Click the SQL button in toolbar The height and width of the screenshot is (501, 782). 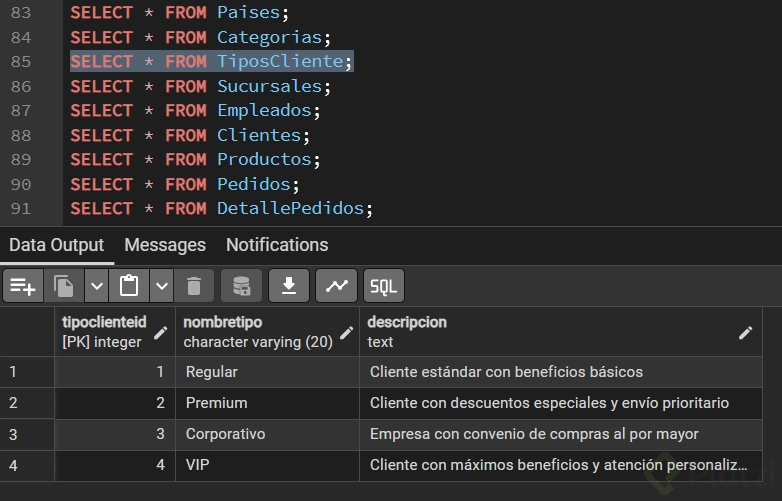point(384,286)
